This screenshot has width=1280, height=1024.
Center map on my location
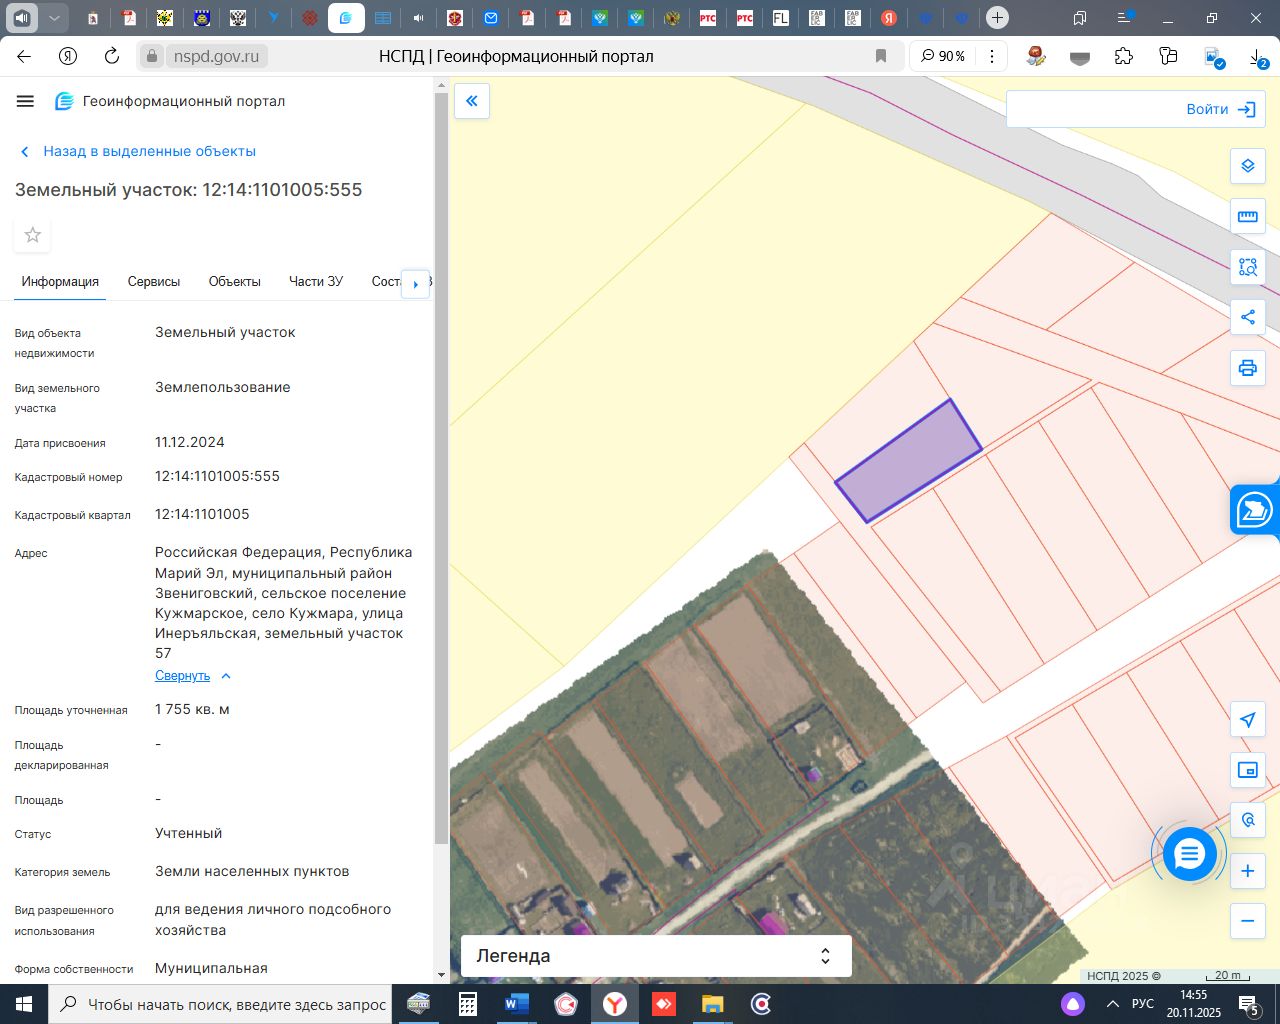pos(1247,720)
